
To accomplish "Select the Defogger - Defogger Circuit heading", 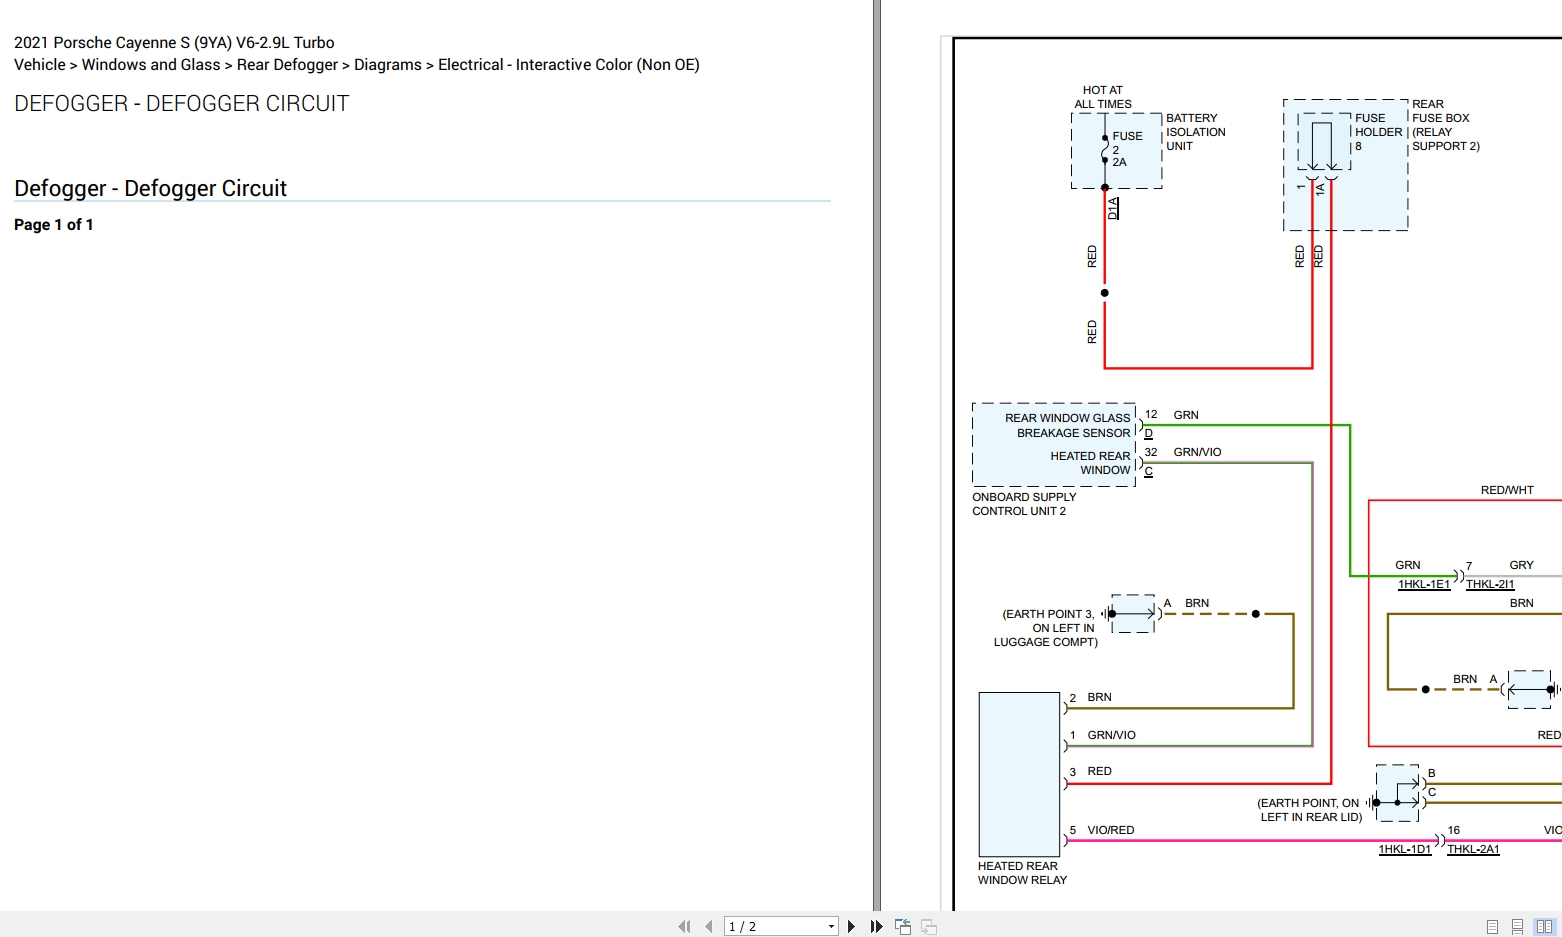I will [150, 188].
